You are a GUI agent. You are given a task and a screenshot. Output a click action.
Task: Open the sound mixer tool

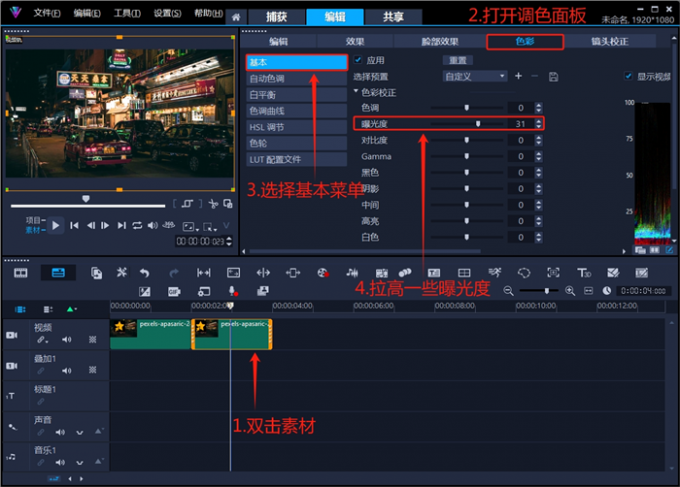click(352, 273)
